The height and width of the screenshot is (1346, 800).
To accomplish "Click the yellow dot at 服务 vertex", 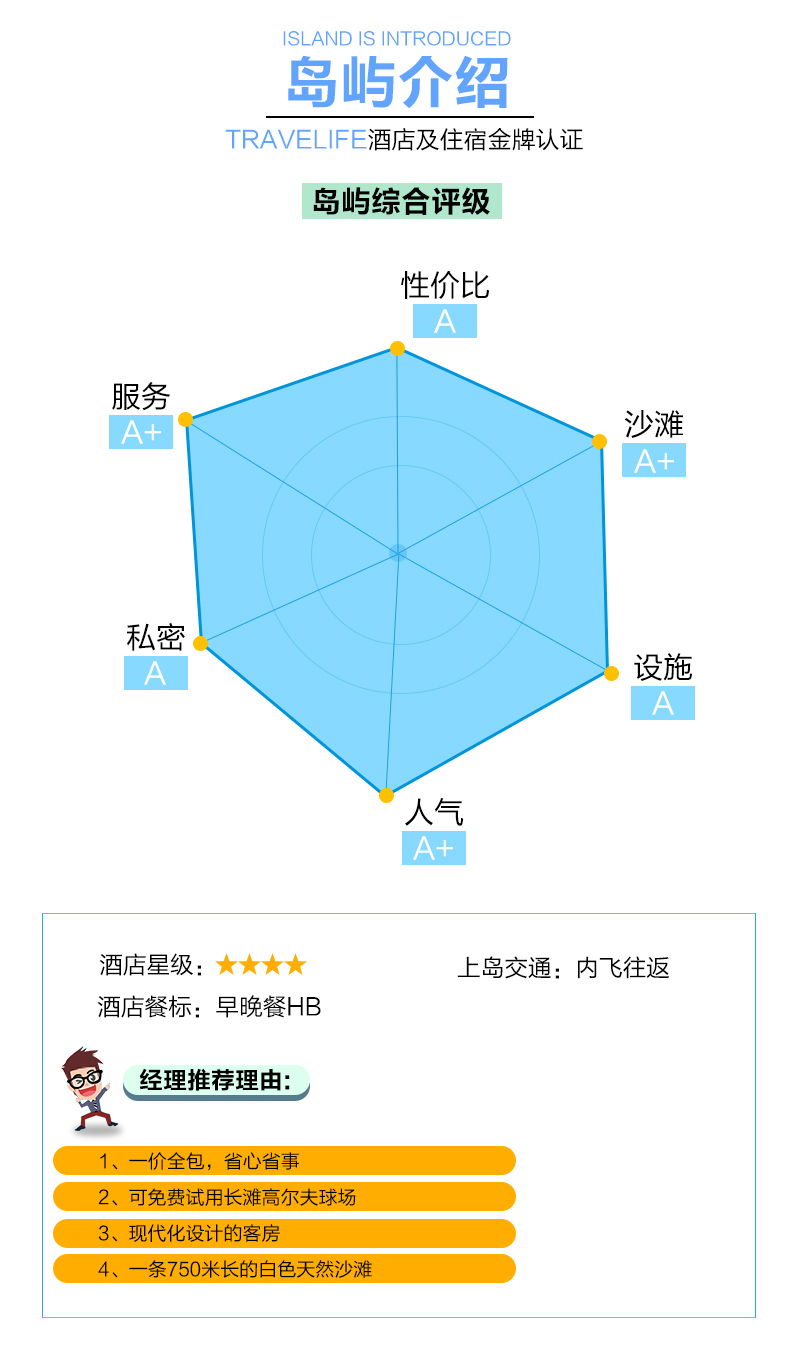I will coord(186,420).
